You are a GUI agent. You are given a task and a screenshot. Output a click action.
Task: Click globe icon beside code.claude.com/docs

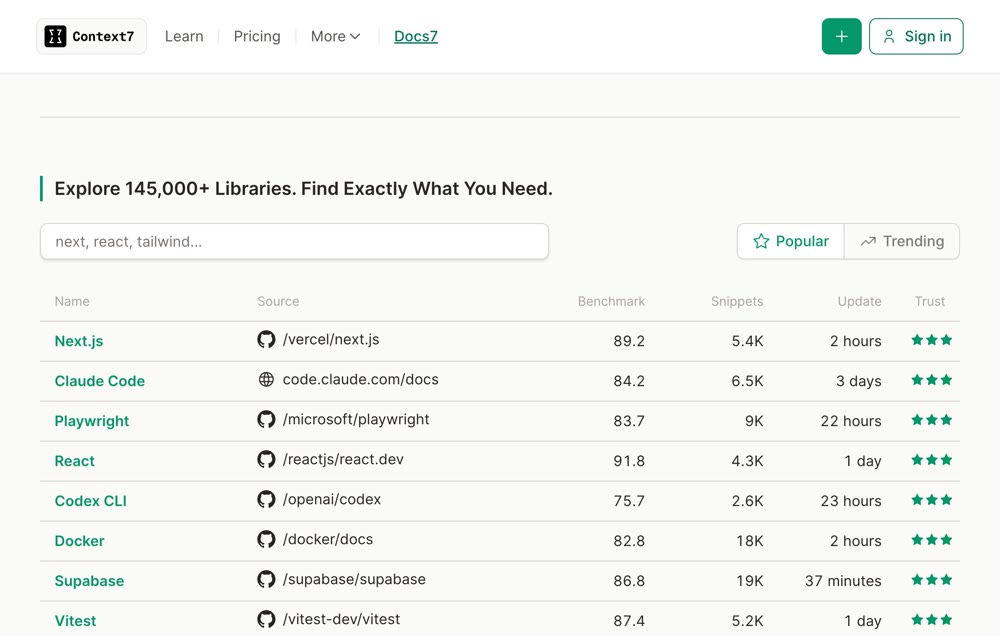coord(266,380)
